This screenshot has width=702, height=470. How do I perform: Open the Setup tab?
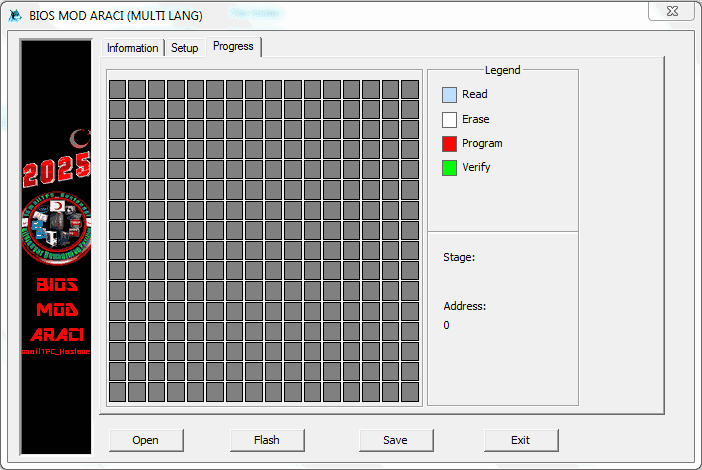[x=184, y=48]
